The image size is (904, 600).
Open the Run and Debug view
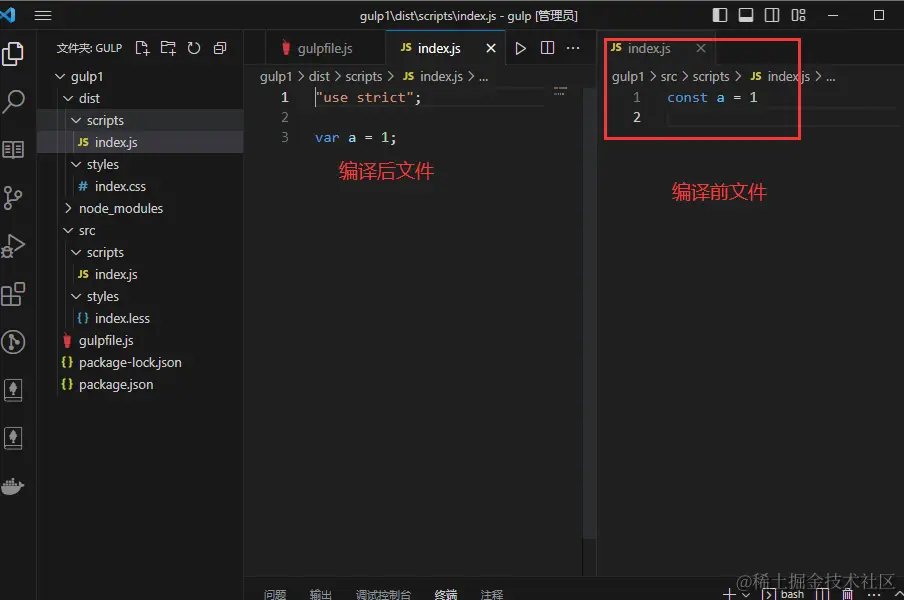(x=13, y=246)
